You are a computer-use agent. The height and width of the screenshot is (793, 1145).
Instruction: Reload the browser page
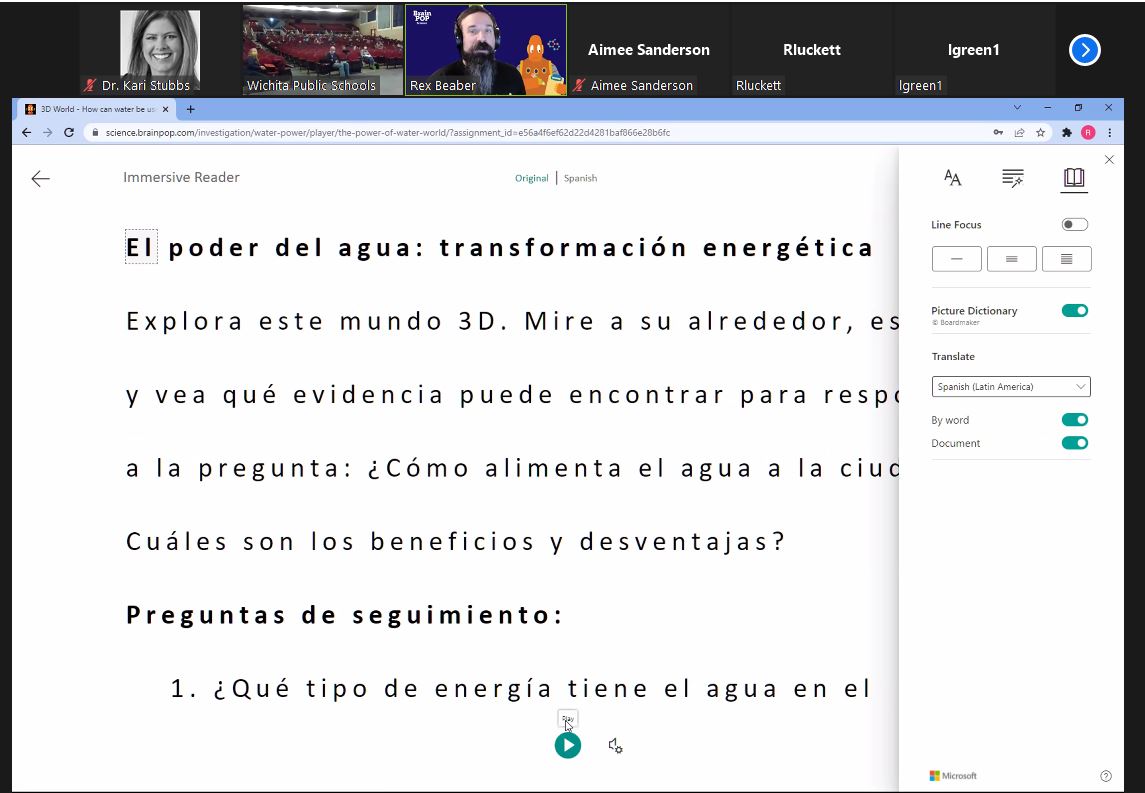coord(69,132)
